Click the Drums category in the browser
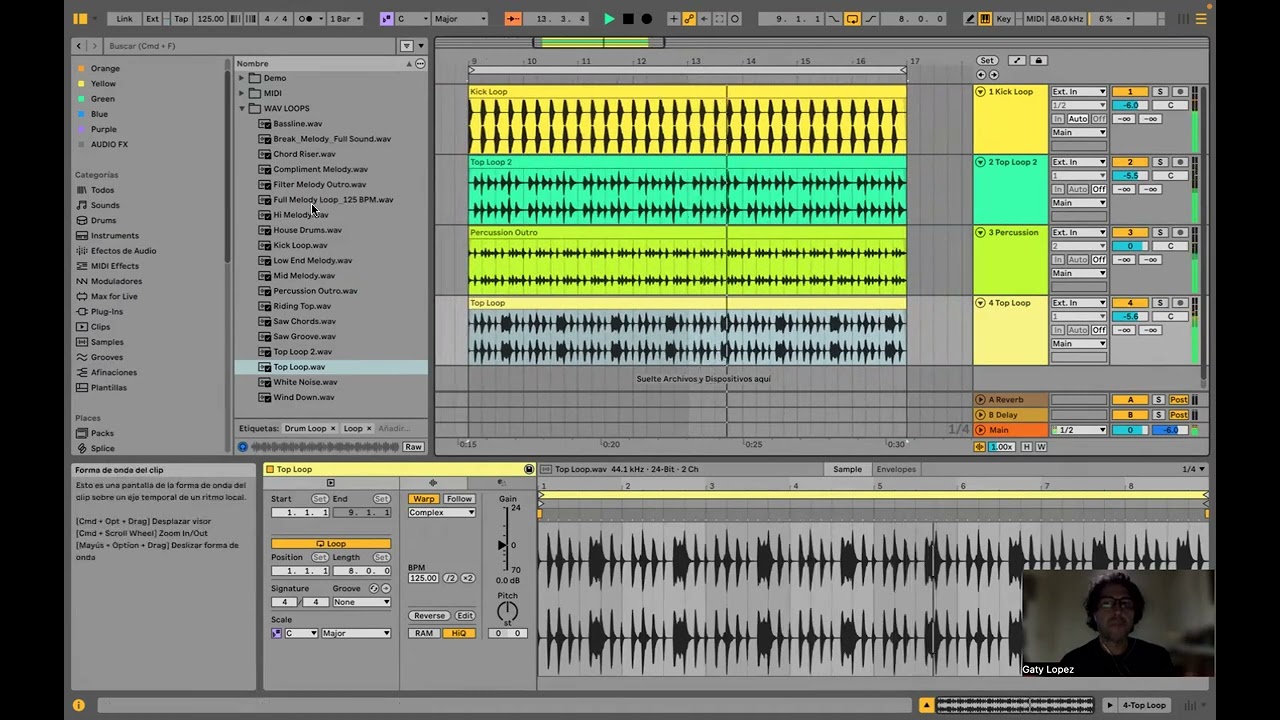 click(103, 220)
